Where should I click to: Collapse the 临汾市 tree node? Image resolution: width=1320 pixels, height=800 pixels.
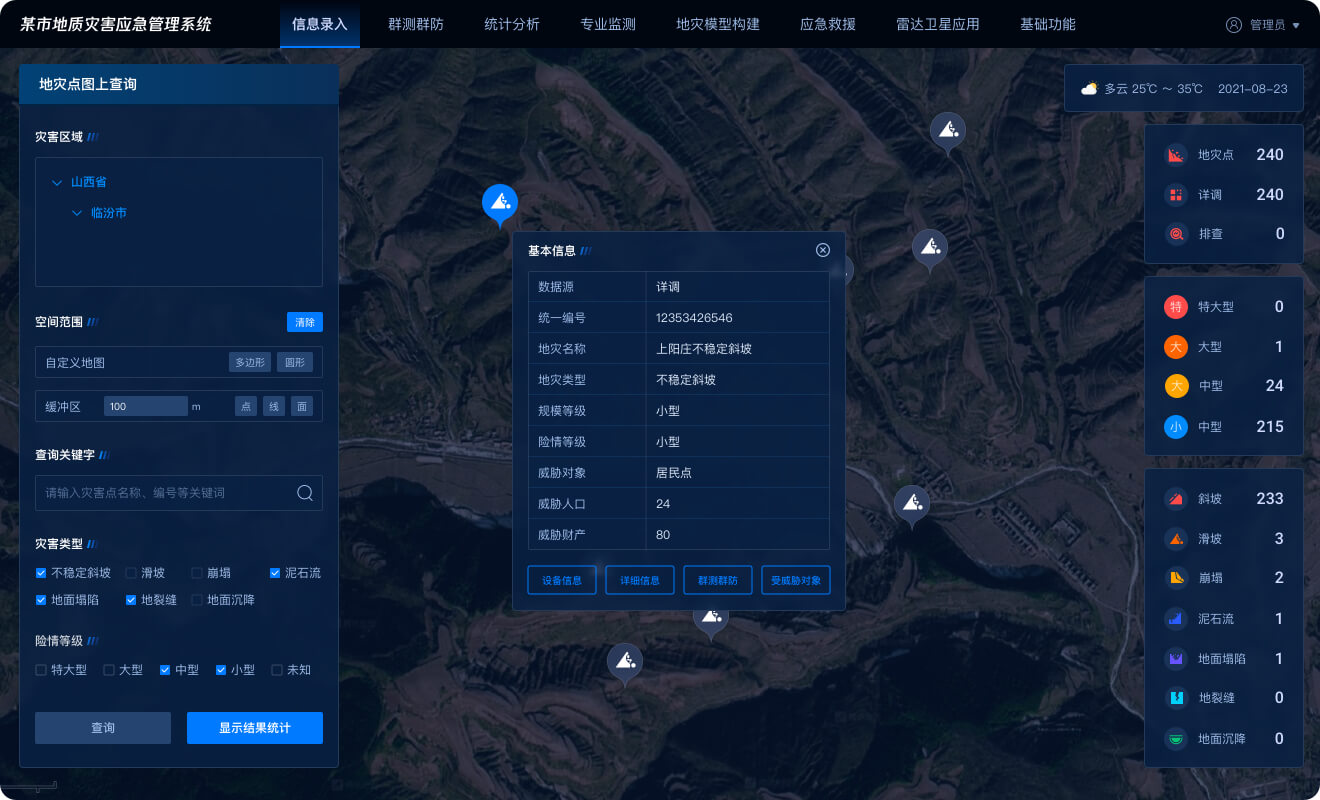[77, 213]
